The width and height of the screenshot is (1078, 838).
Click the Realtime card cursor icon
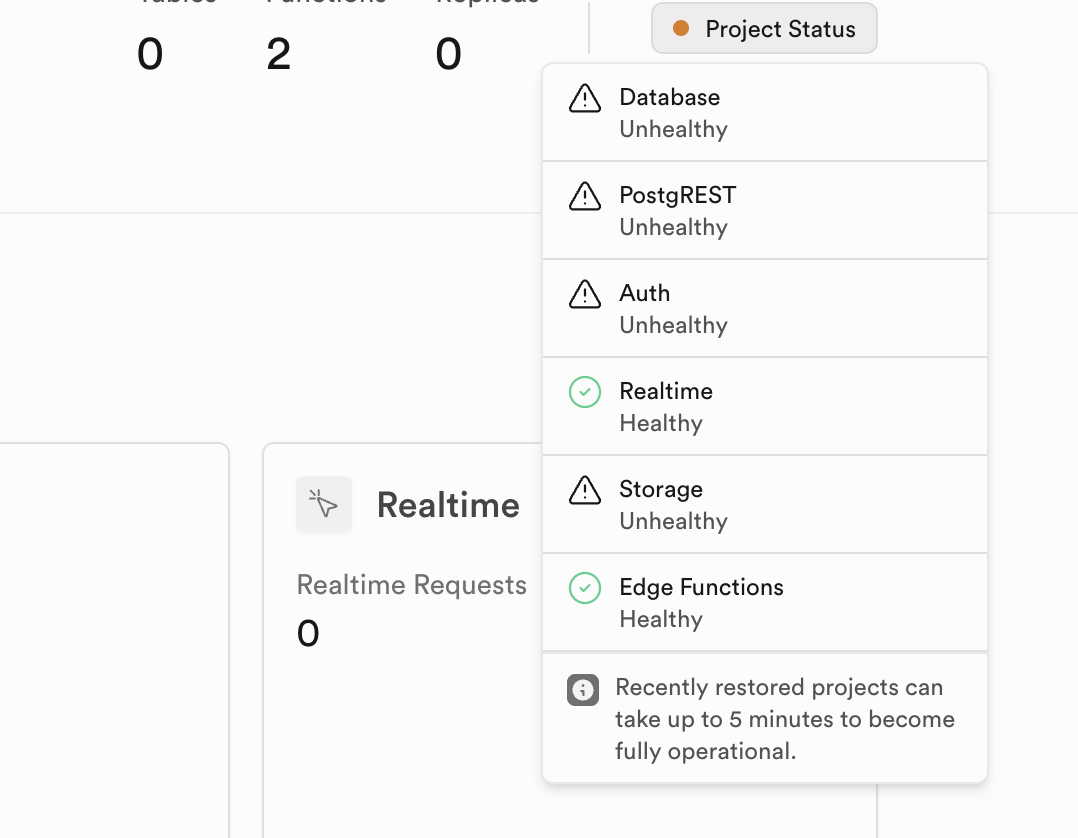pos(324,504)
